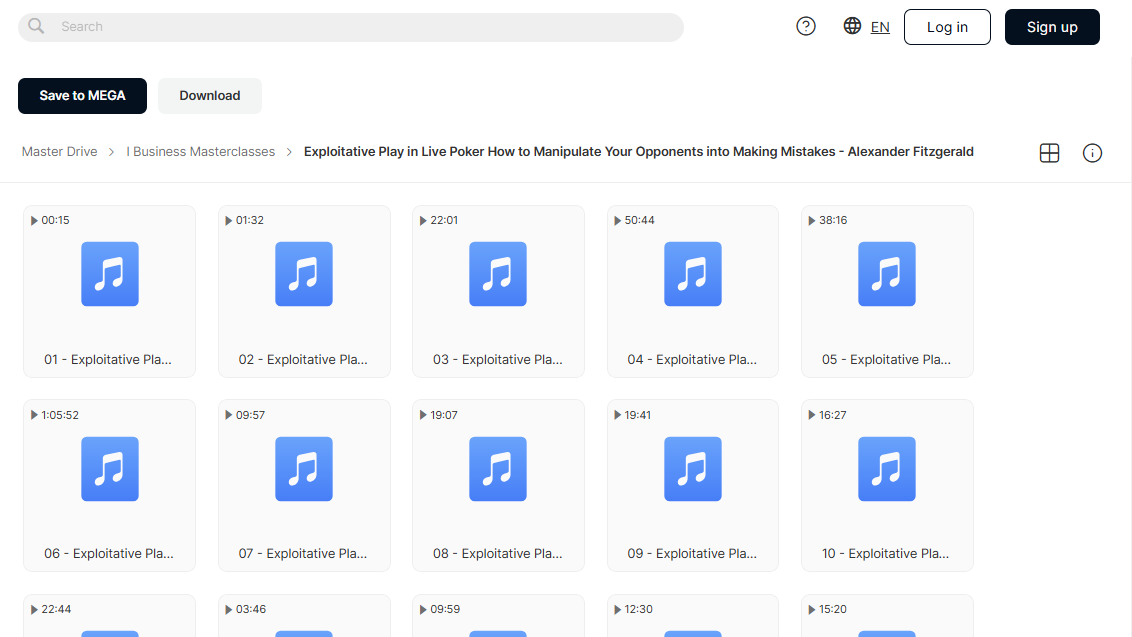Viewport: 1132px width, 637px height.
Task: Open audio file 10 music note icon
Action: [x=887, y=469]
